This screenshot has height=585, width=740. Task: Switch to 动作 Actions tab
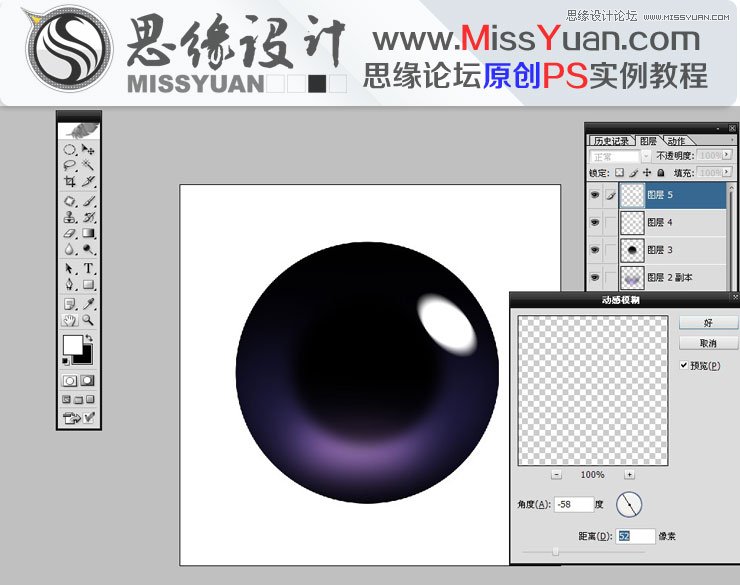[x=676, y=141]
